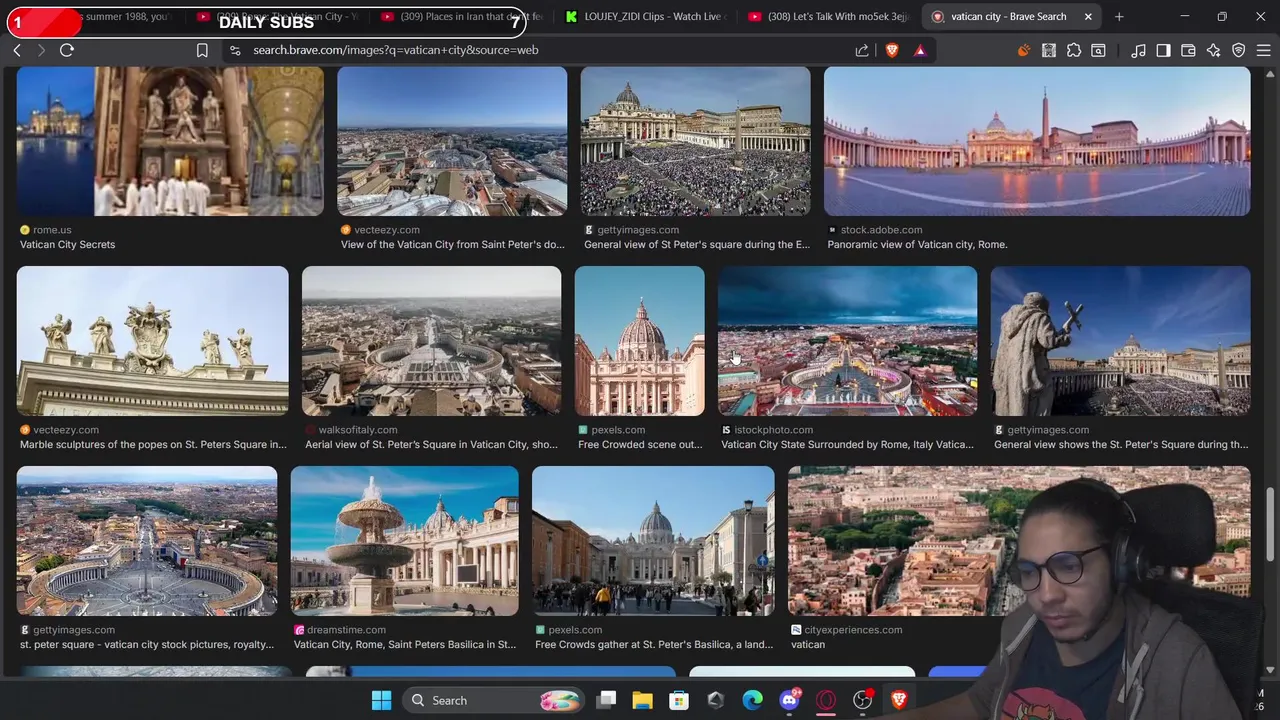Click the Brave icon in the taskbar
The height and width of the screenshot is (720, 1280).
click(x=899, y=701)
